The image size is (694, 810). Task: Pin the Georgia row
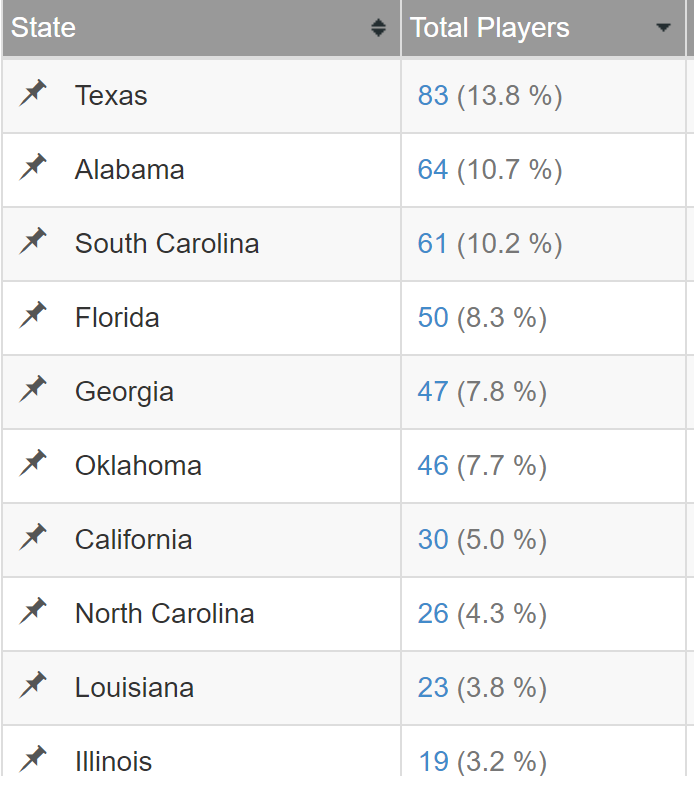(x=33, y=389)
